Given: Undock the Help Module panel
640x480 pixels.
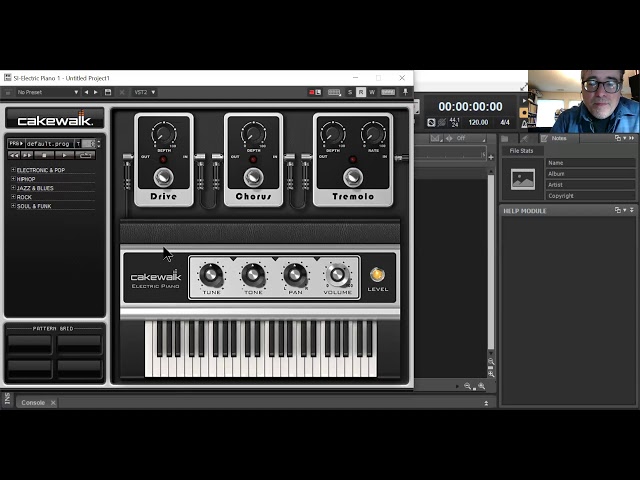Looking at the screenshot, I should click(618, 210).
